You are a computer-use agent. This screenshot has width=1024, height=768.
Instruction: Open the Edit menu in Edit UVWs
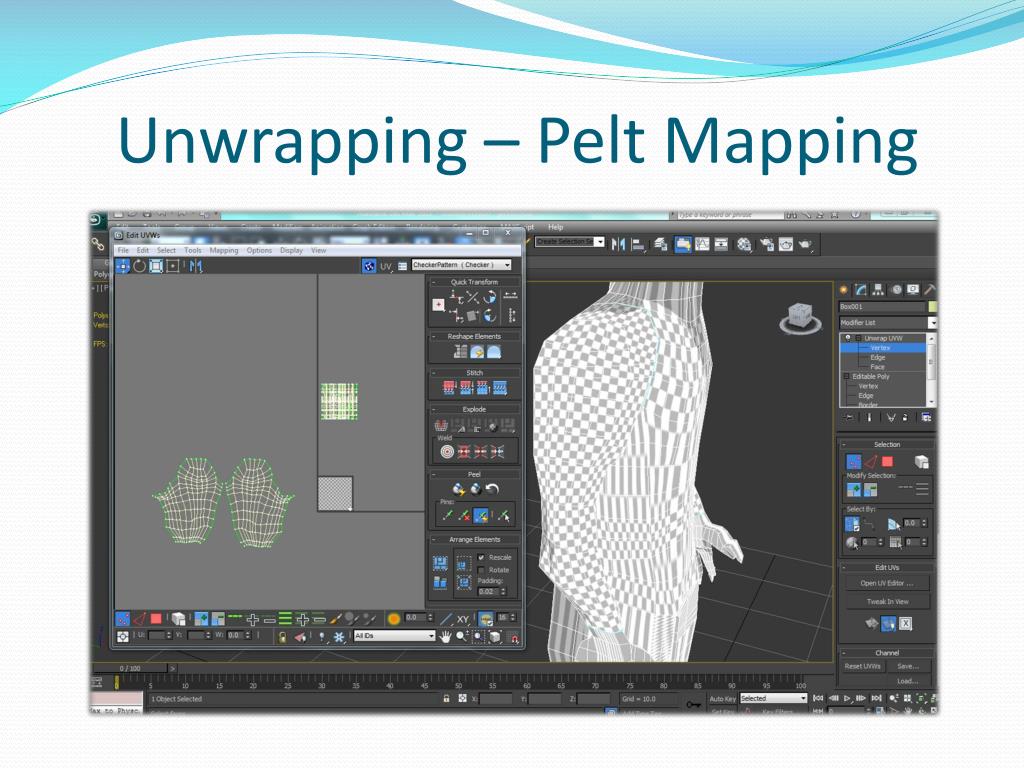[x=142, y=250]
